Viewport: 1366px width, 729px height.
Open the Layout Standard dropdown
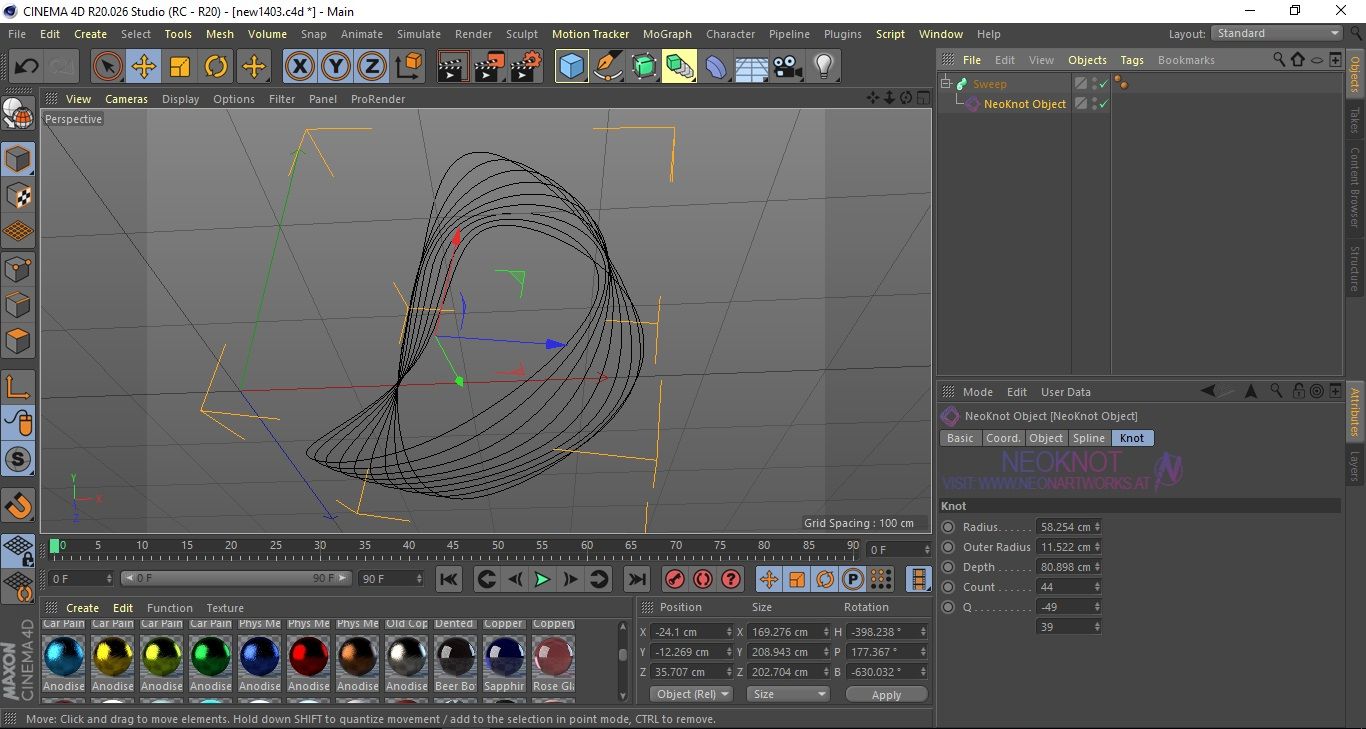tap(1277, 33)
